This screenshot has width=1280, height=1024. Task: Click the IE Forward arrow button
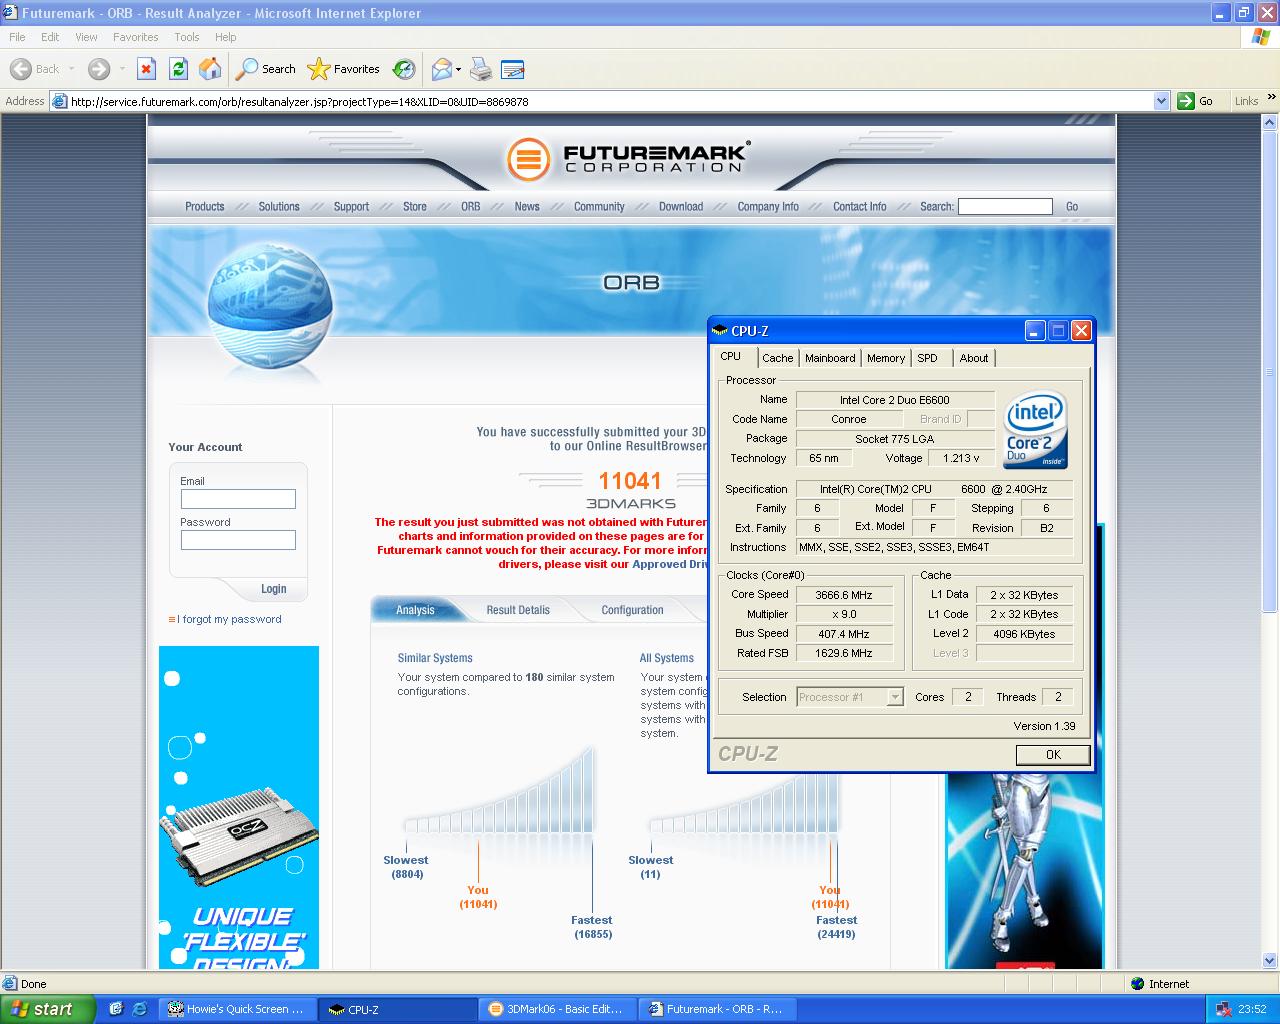tap(98, 69)
